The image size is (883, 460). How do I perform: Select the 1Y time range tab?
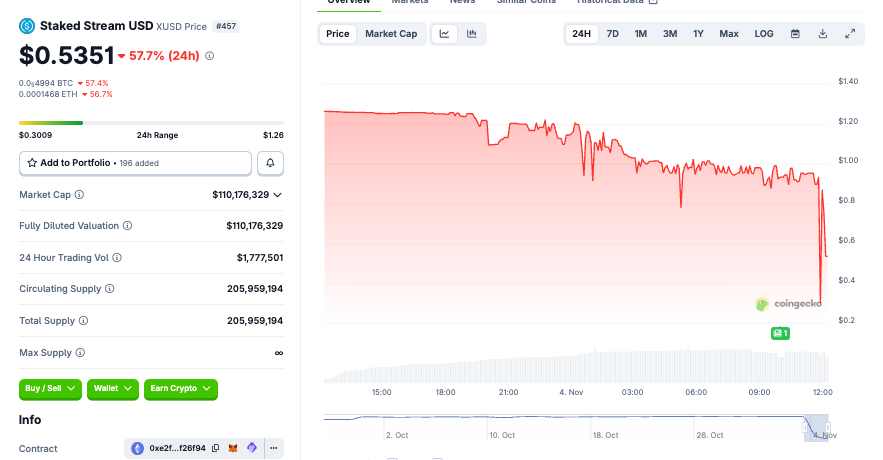pos(698,34)
